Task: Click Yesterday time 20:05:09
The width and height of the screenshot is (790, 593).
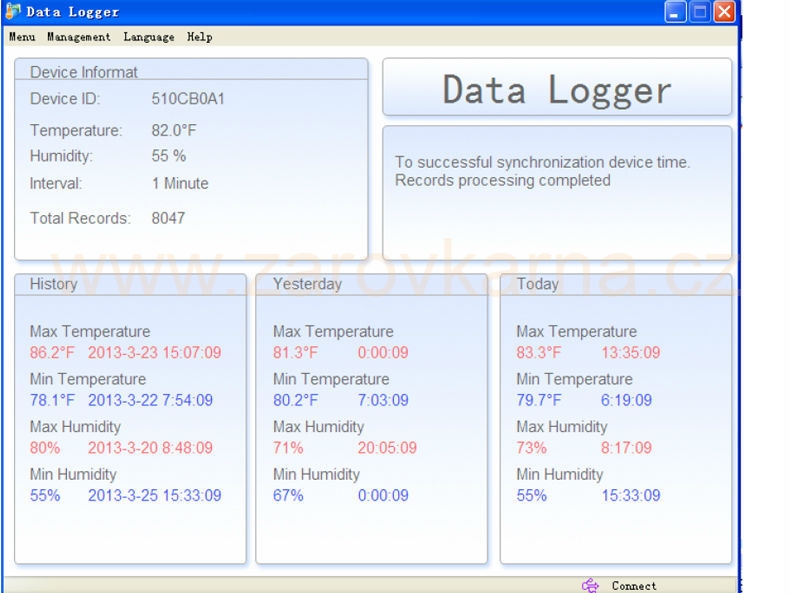Action: 387,448
